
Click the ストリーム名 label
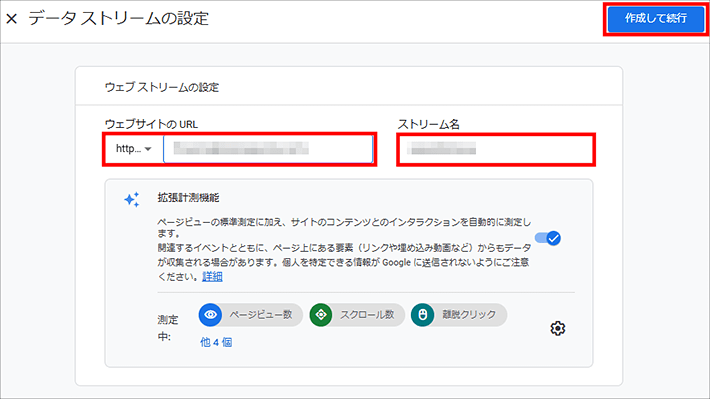point(428,124)
